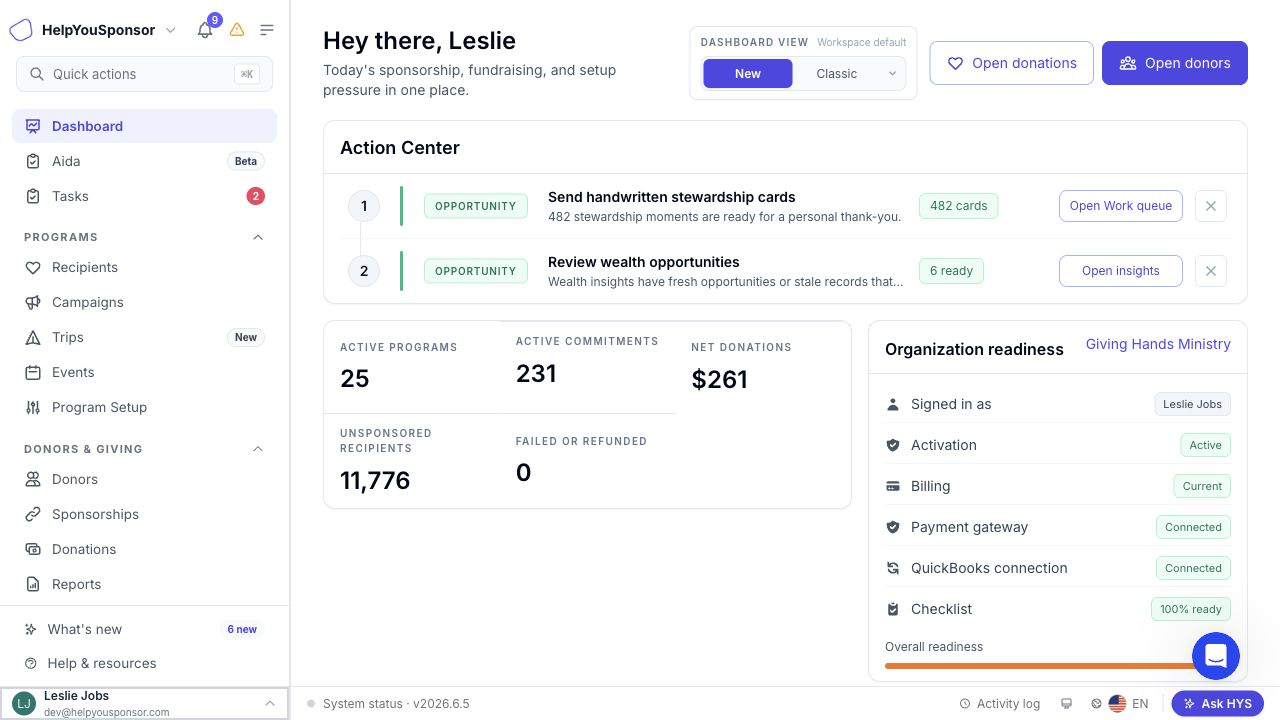1280x720 pixels.
Task: Collapse the Donors & Giving section
Action: 258,449
